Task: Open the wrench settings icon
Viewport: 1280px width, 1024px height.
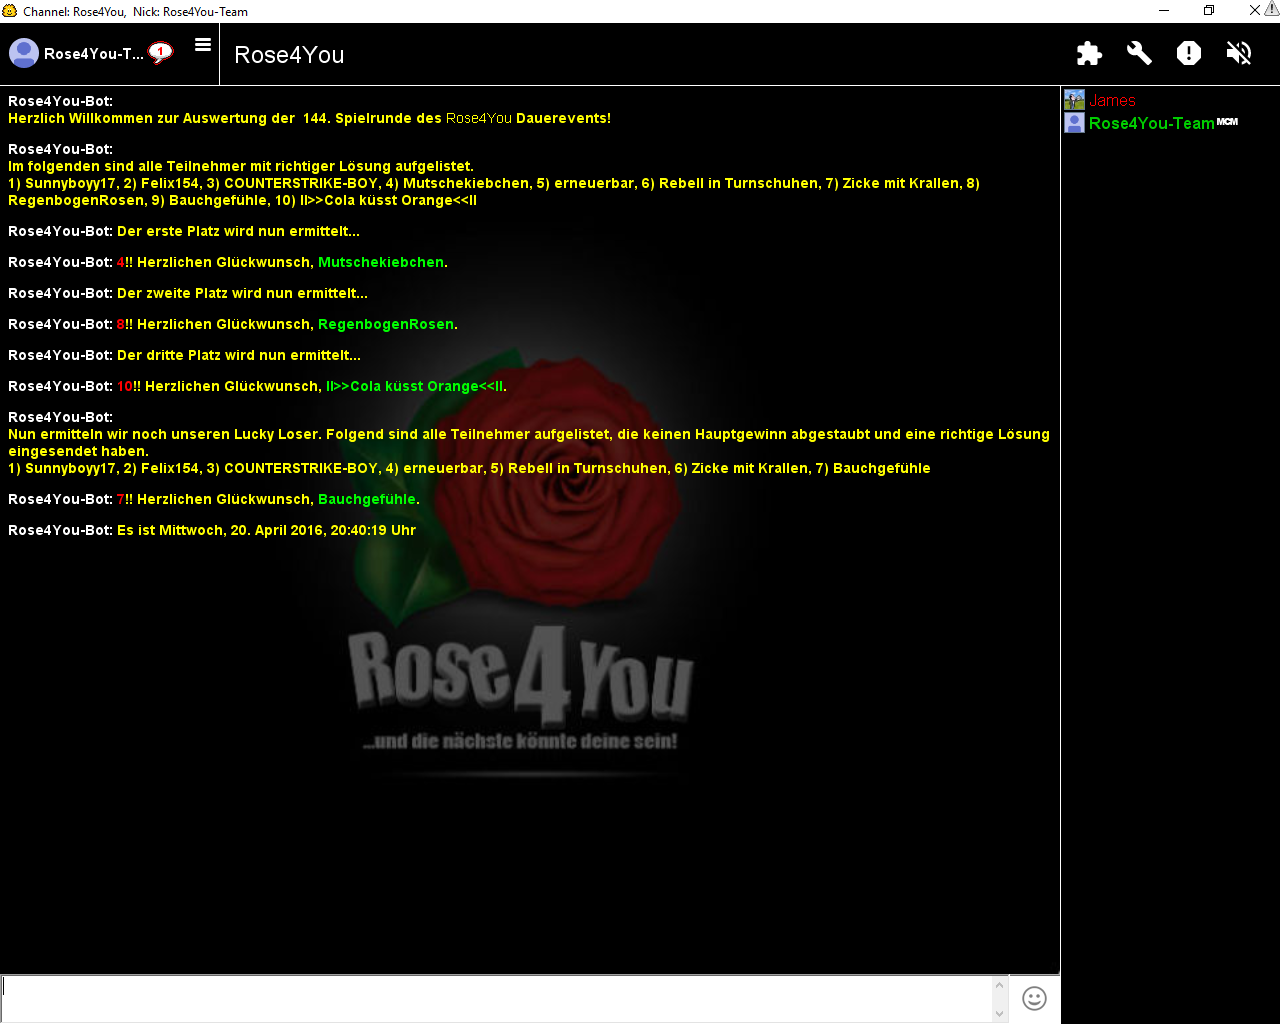Action: click(1139, 53)
